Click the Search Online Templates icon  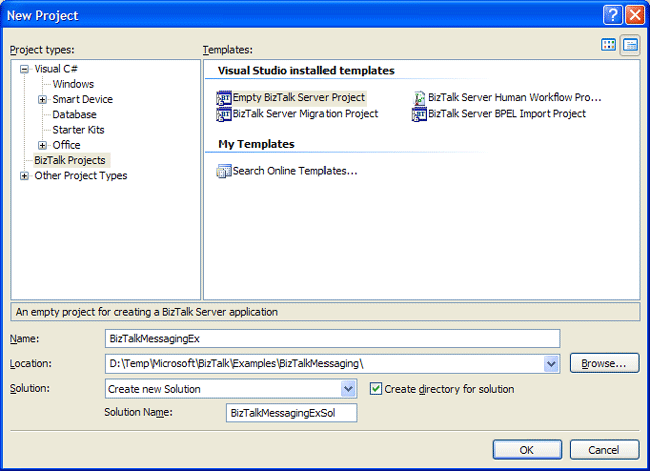click(x=223, y=171)
